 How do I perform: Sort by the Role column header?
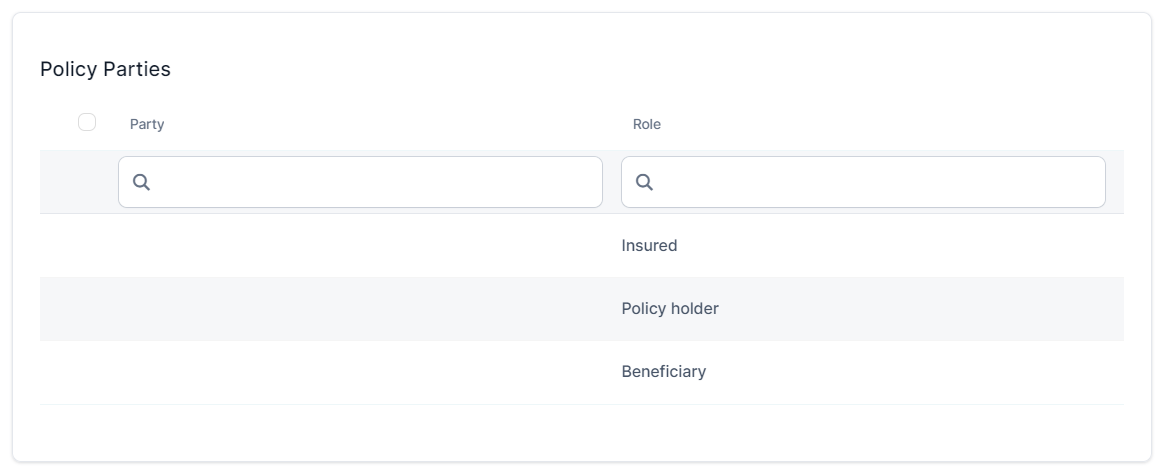pos(647,124)
